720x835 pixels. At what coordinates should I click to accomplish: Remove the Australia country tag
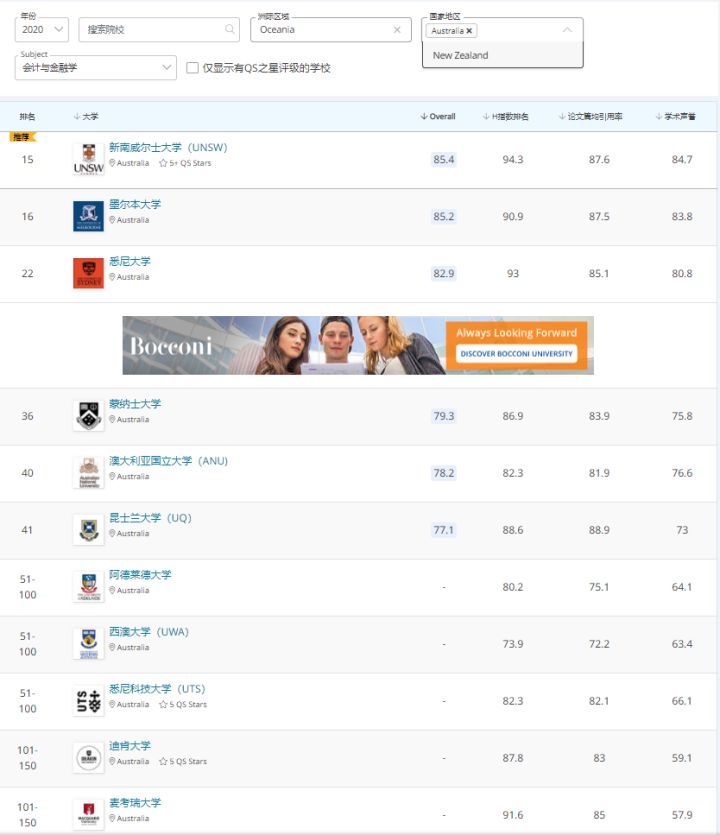pyautogui.click(x=469, y=31)
